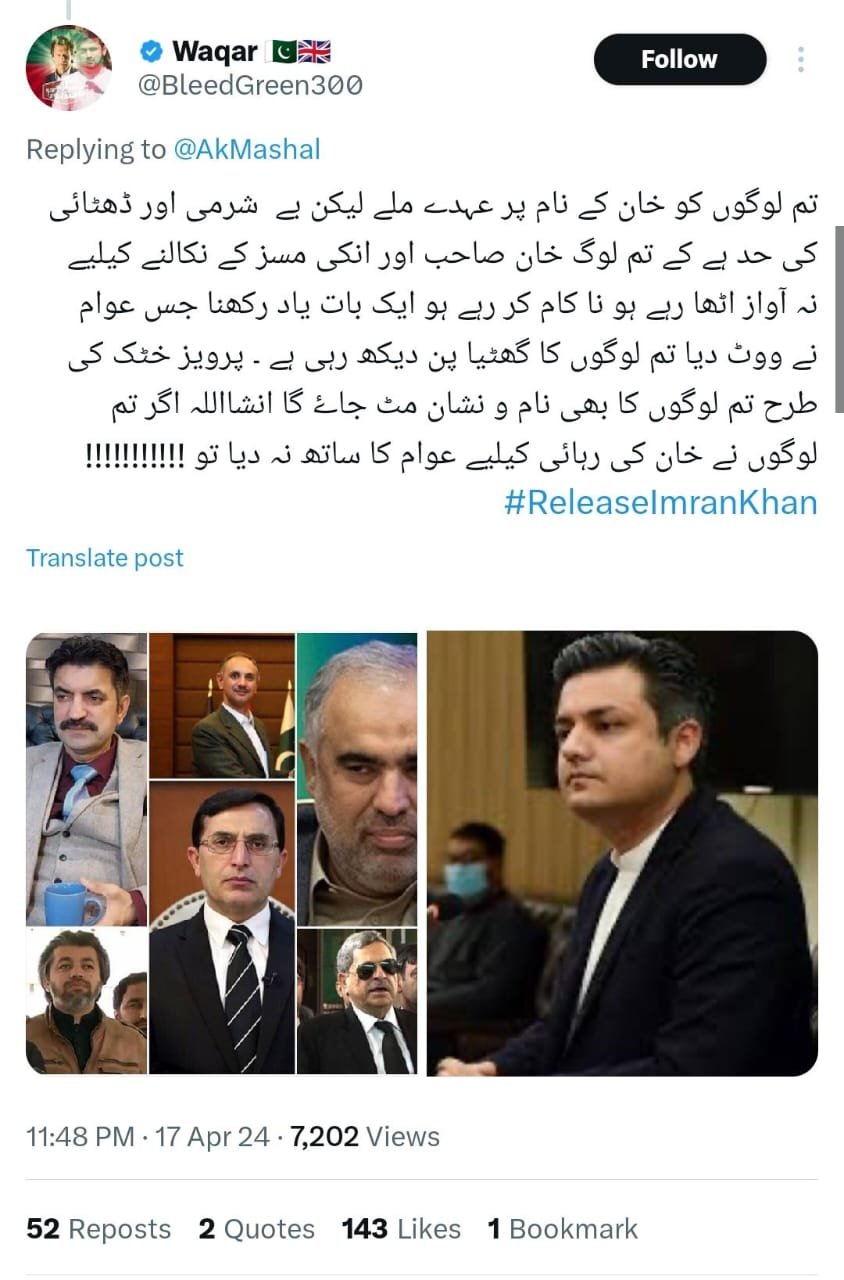Image resolution: width=844 pixels, height=1280 pixels.
Task: Open the @BleedGreen300 handle
Action: pos(249,86)
